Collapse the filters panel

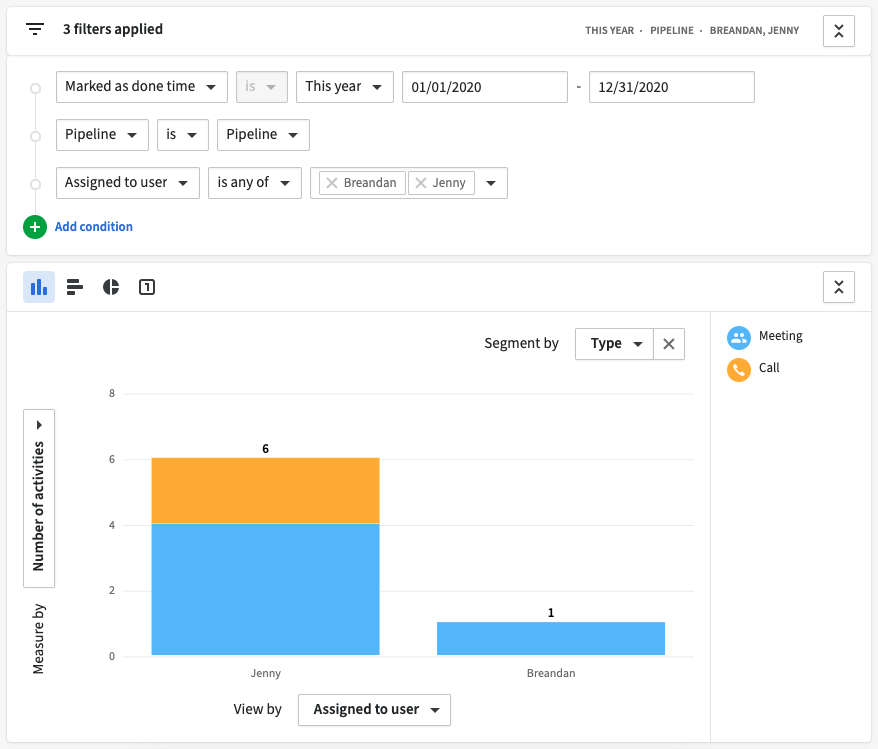[838, 31]
